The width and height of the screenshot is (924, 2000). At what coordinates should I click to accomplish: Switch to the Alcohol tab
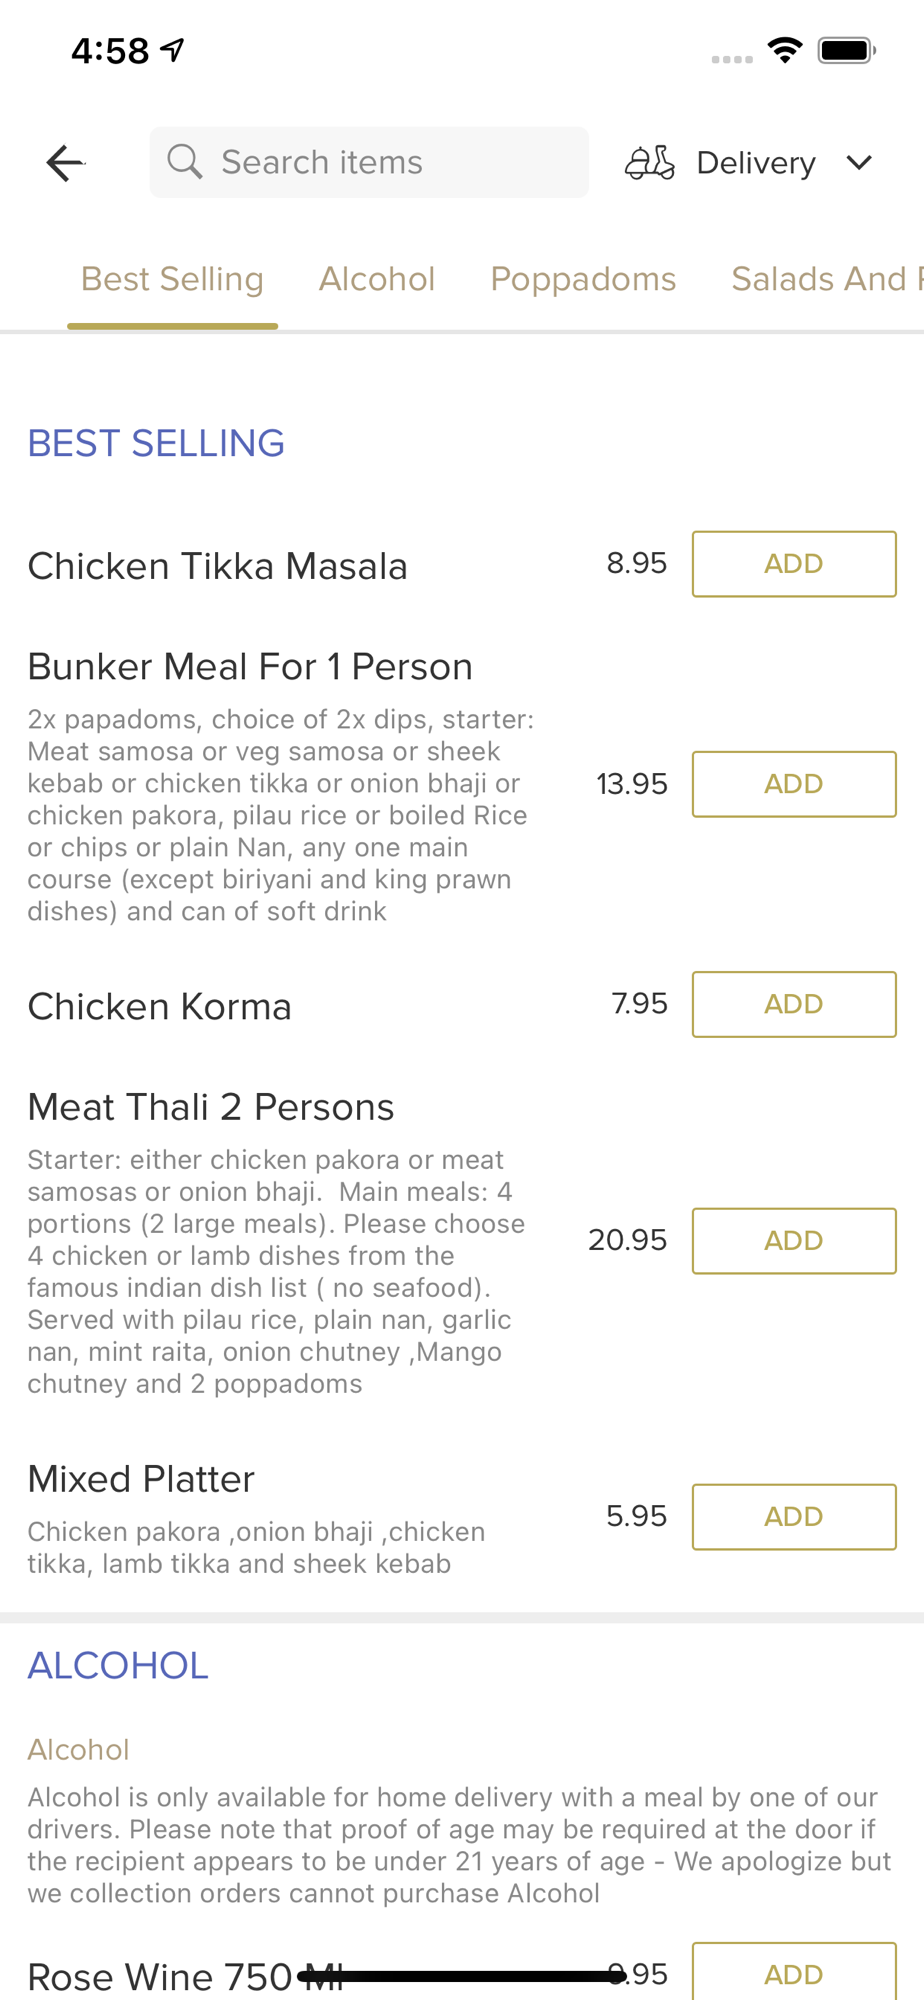[377, 279]
